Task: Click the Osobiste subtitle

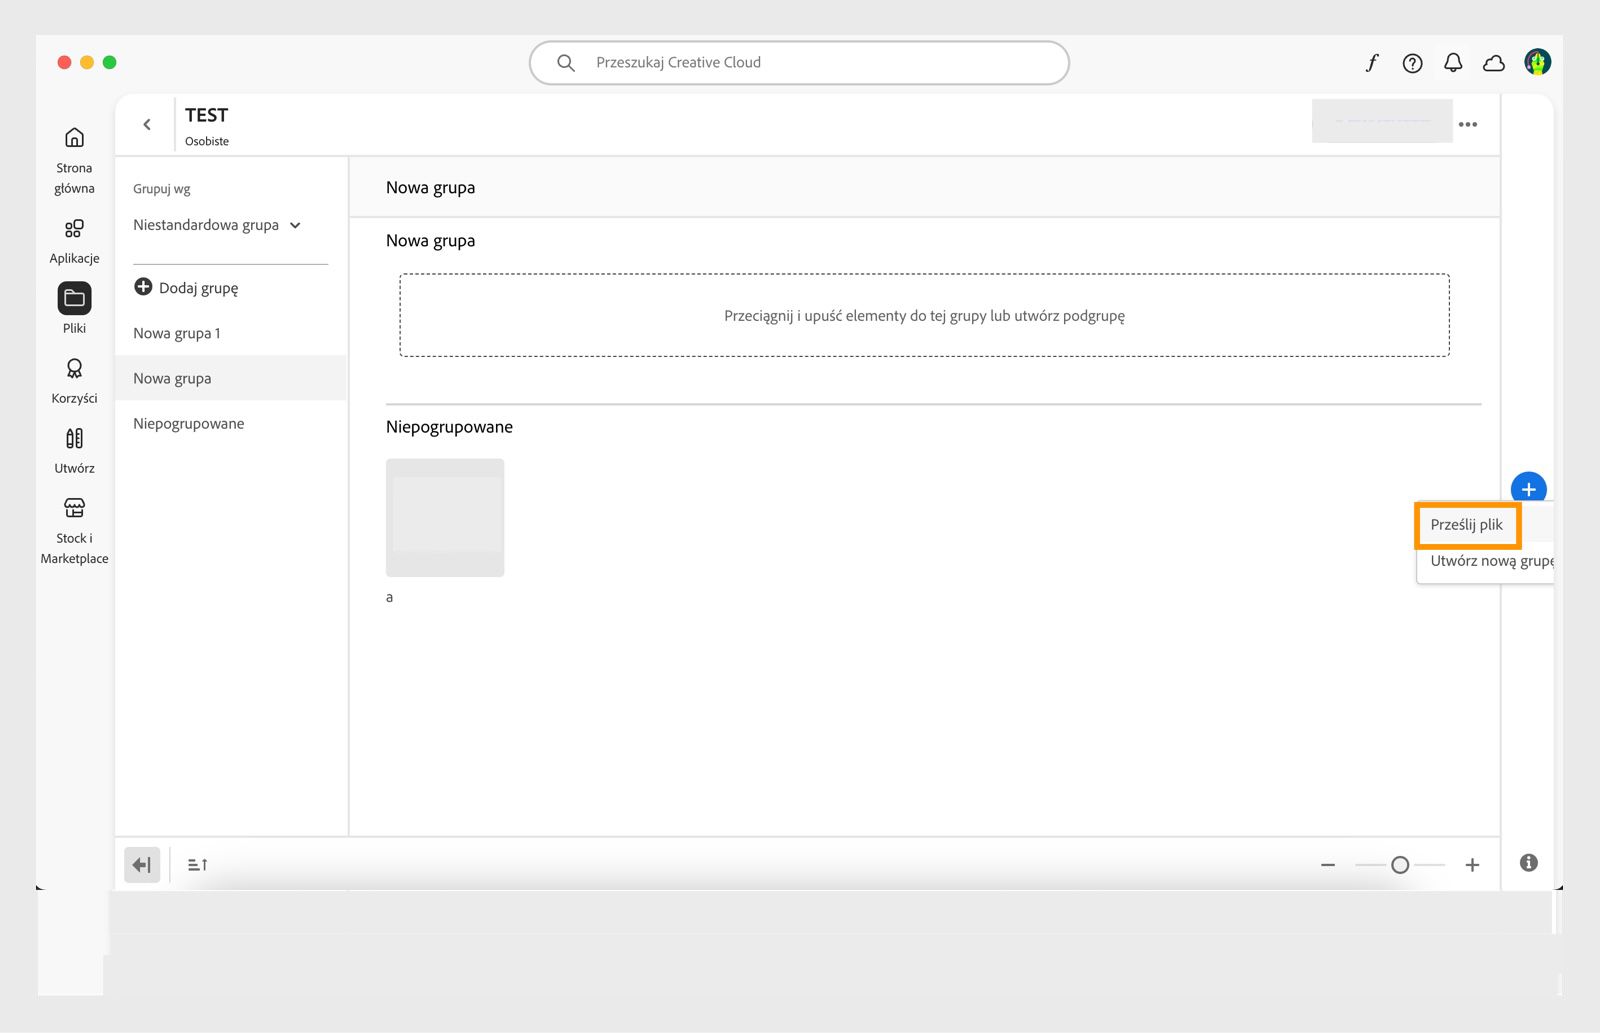Action: pyautogui.click(x=207, y=141)
